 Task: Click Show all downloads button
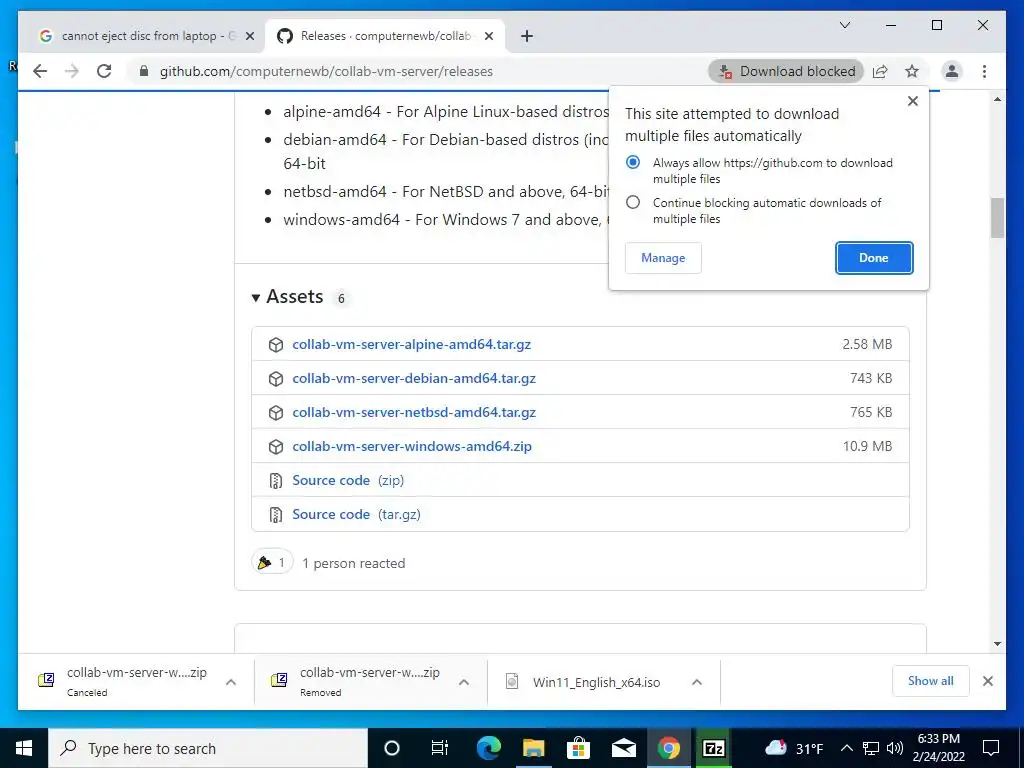tap(931, 681)
